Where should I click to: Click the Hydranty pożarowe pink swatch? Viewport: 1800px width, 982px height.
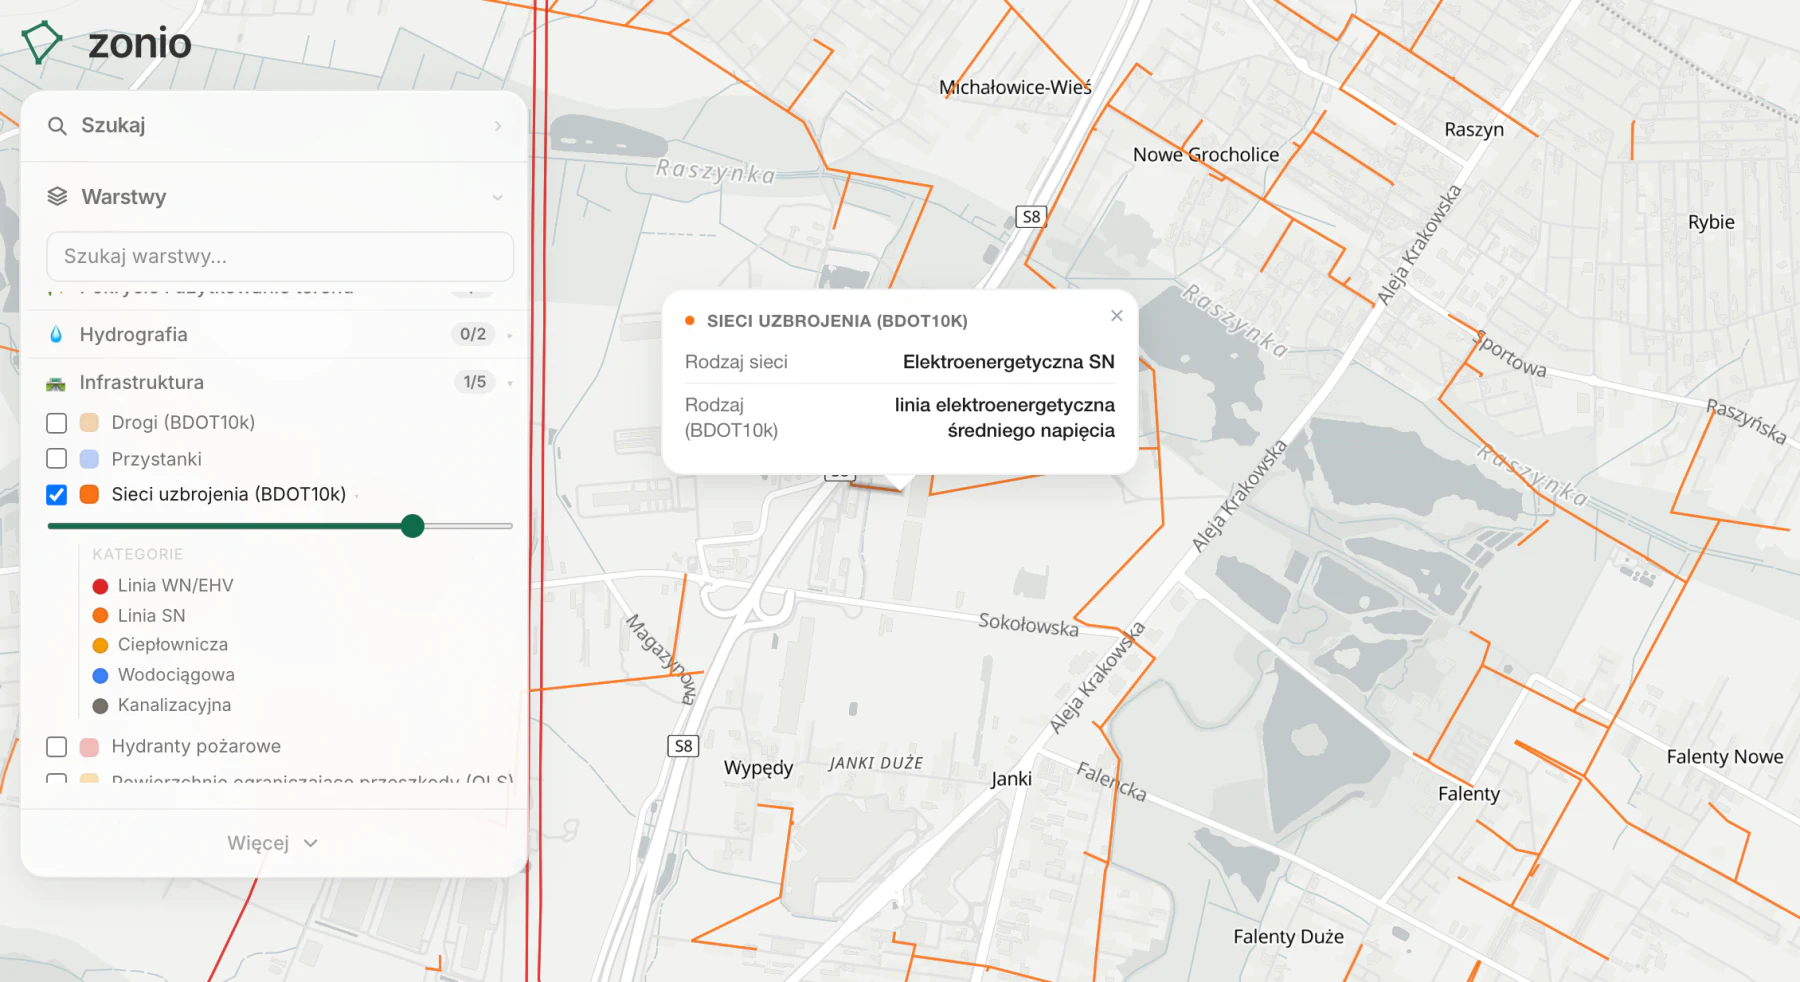tap(89, 747)
